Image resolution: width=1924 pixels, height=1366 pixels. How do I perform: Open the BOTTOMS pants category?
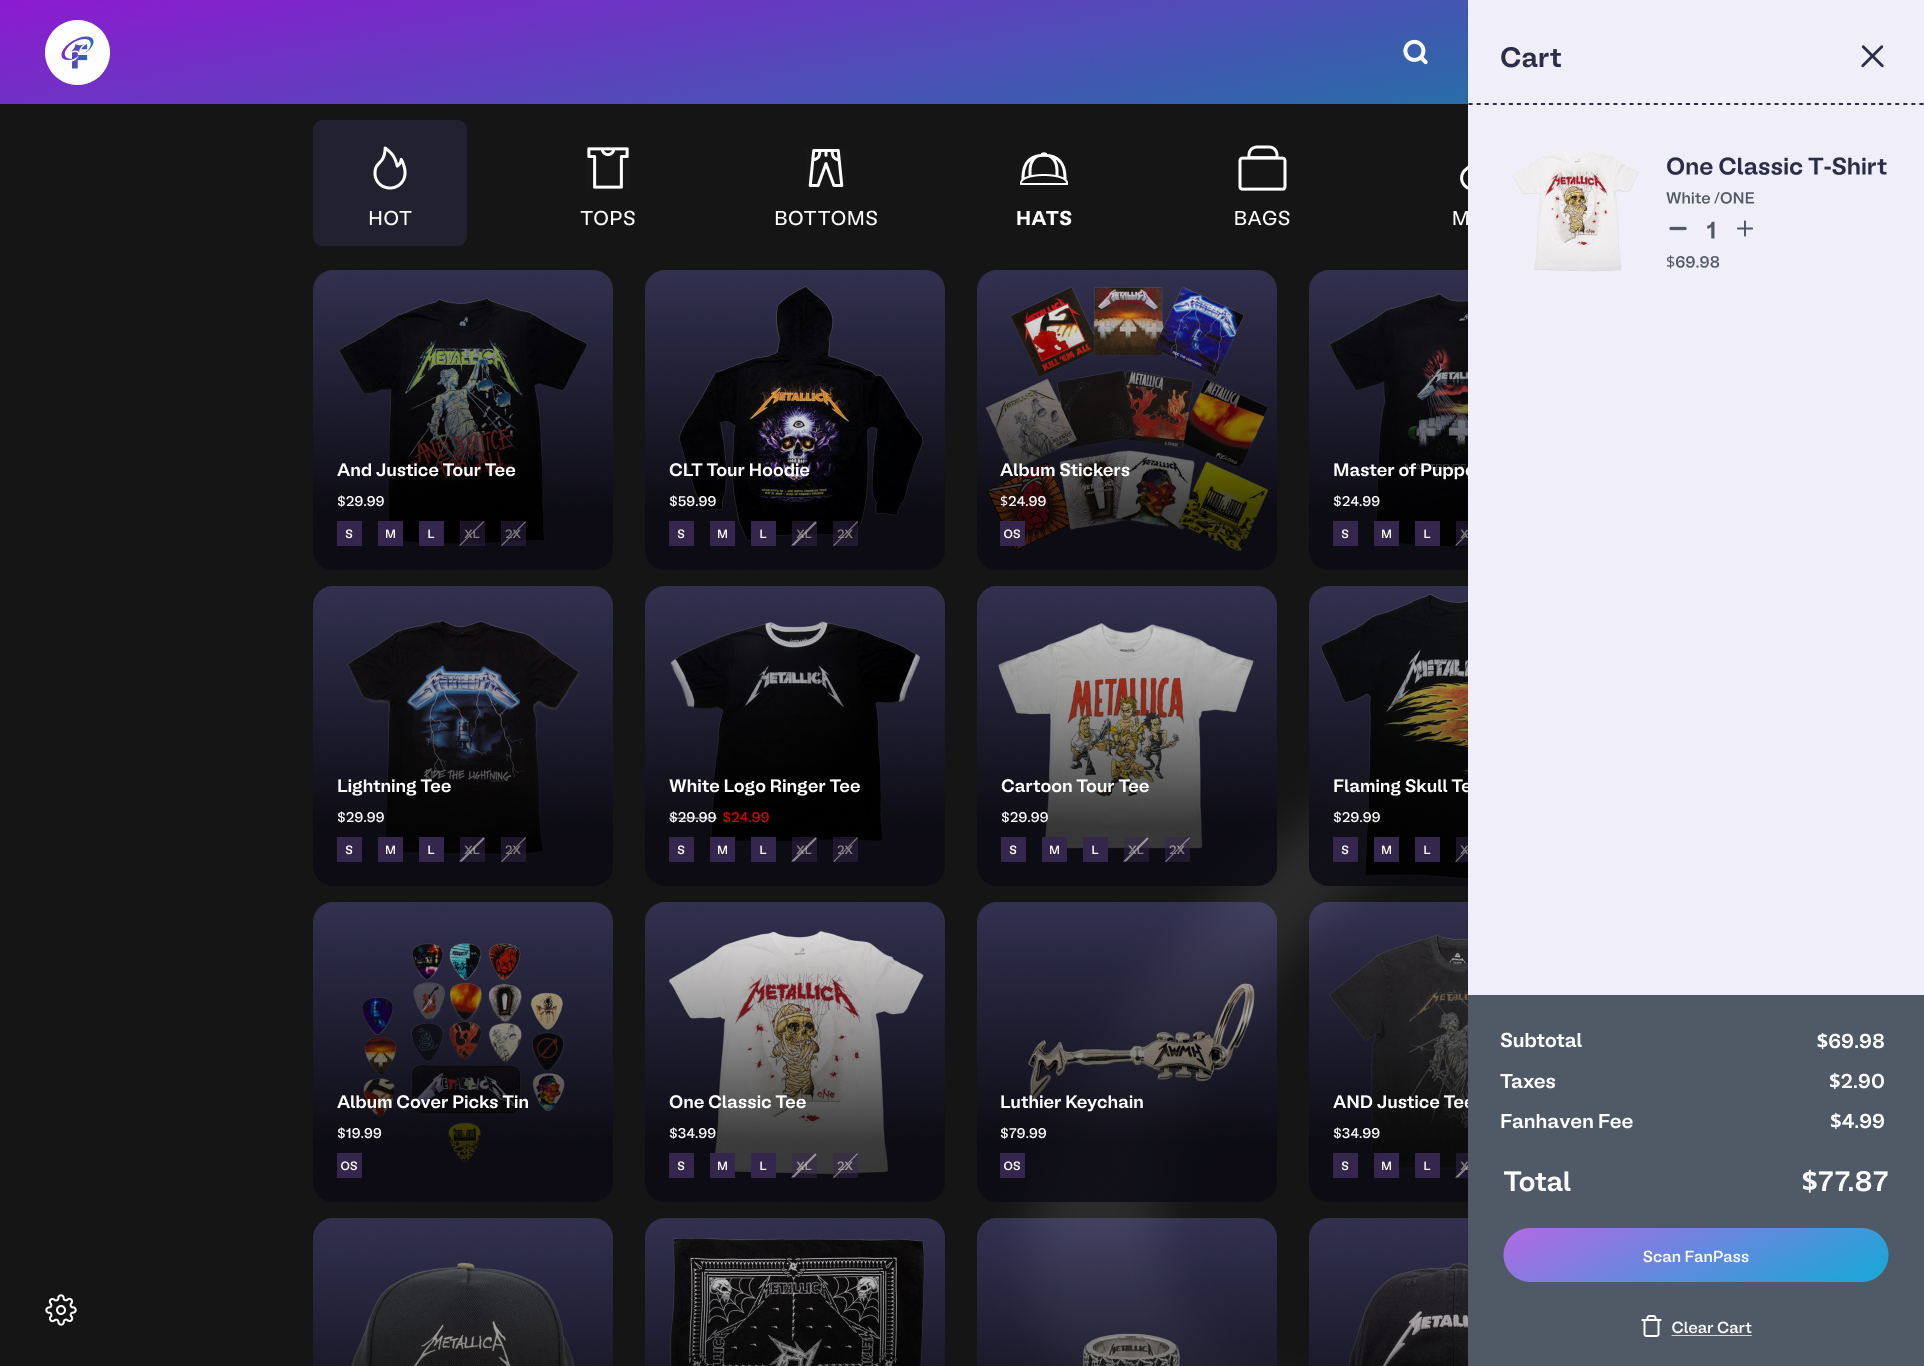pos(826,183)
